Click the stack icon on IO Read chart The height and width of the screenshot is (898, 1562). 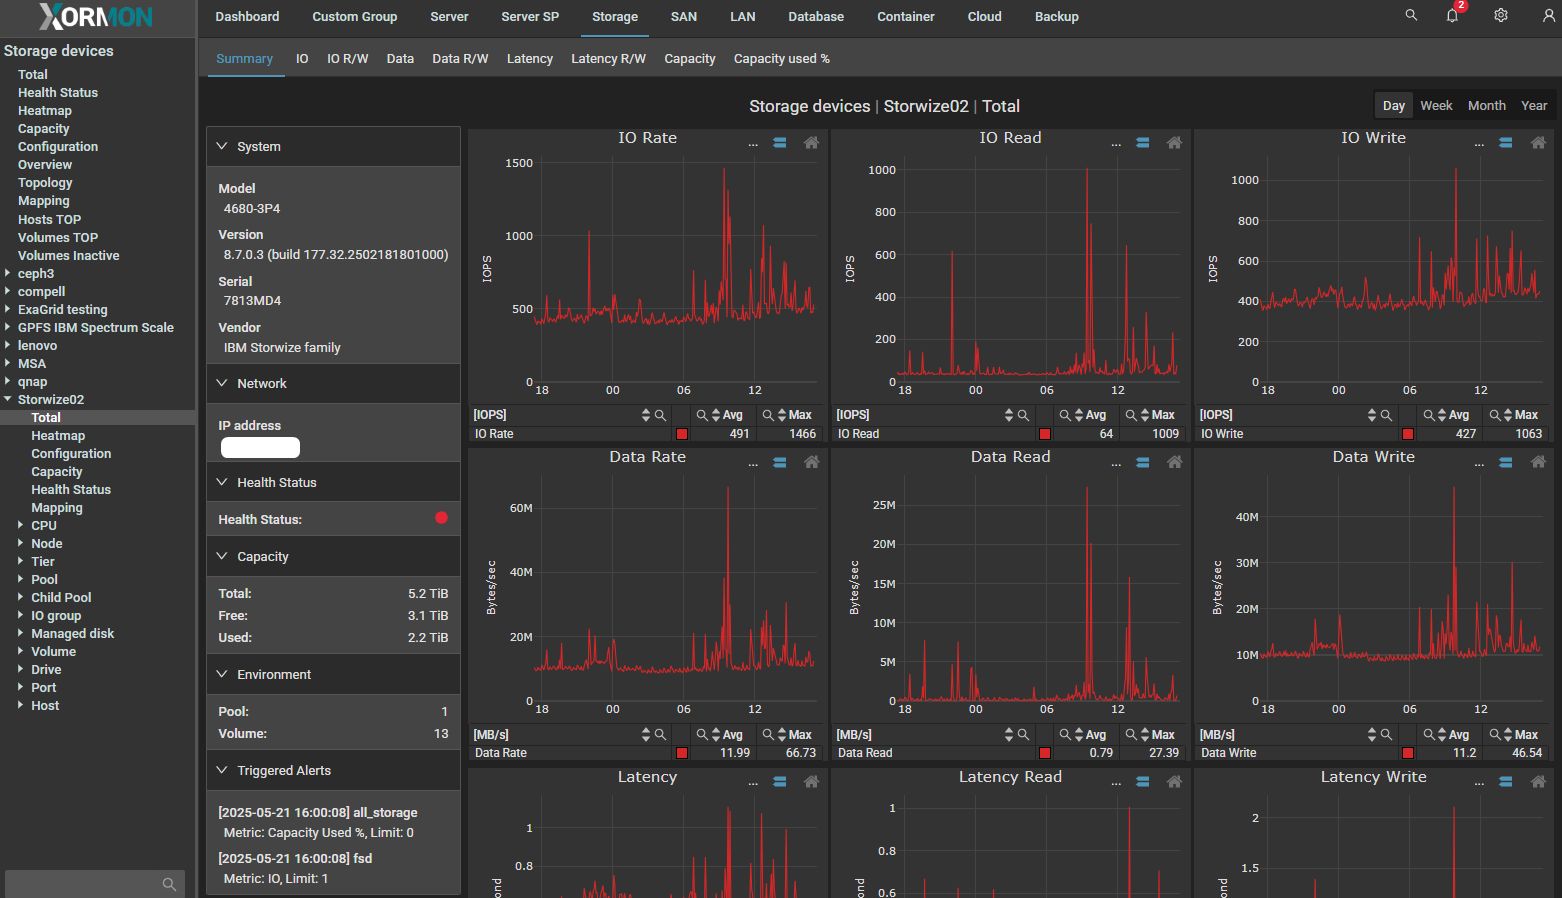[x=1143, y=143]
